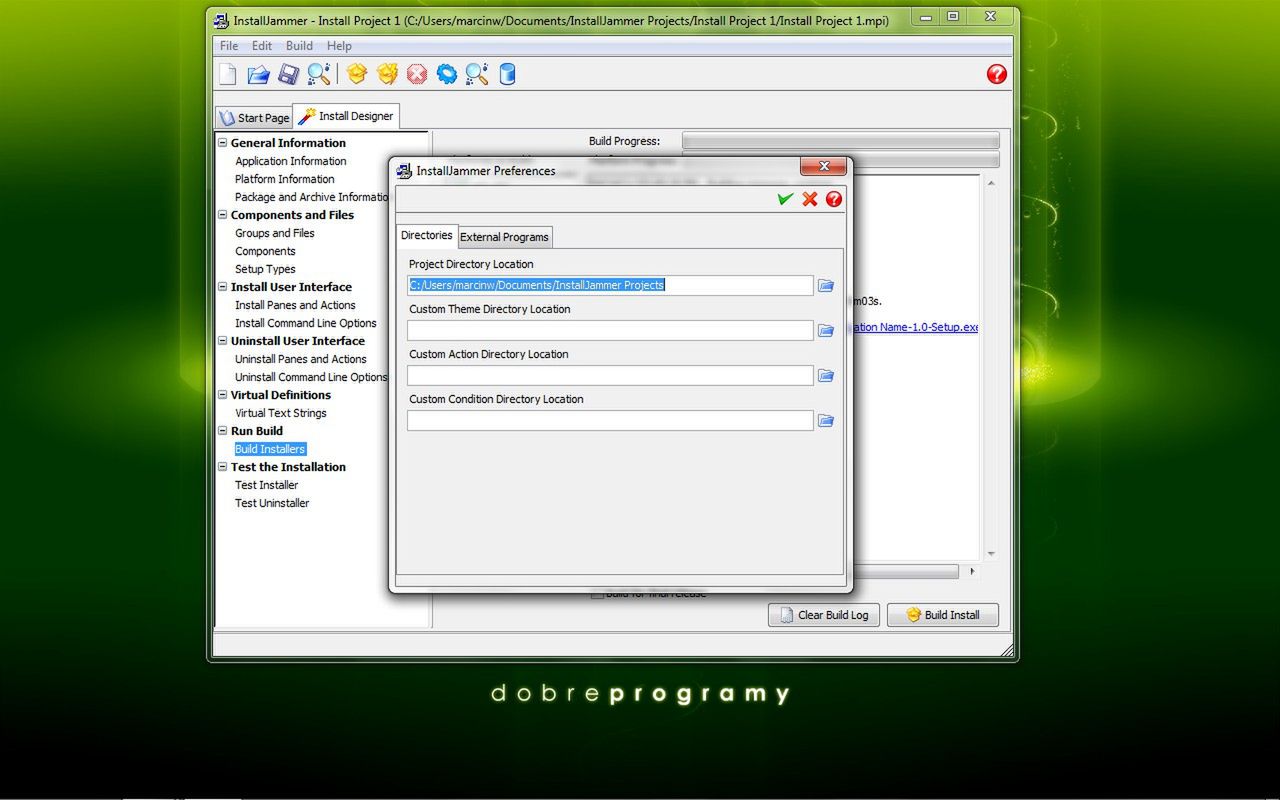Collapse the Virtual Definitions section
Image resolution: width=1280 pixels, height=800 pixels.
(x=223, y=395)
